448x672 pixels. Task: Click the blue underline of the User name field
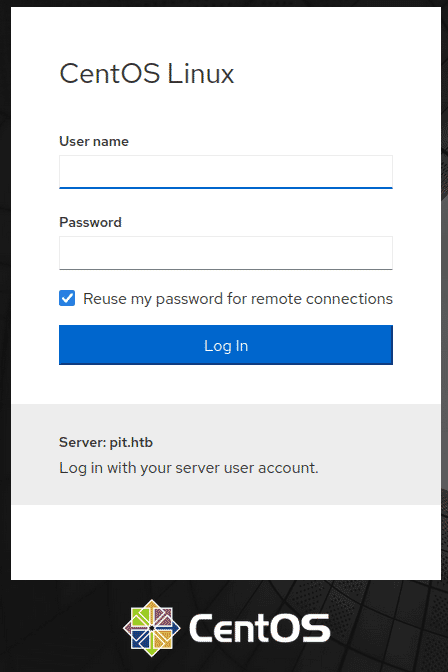226,188
